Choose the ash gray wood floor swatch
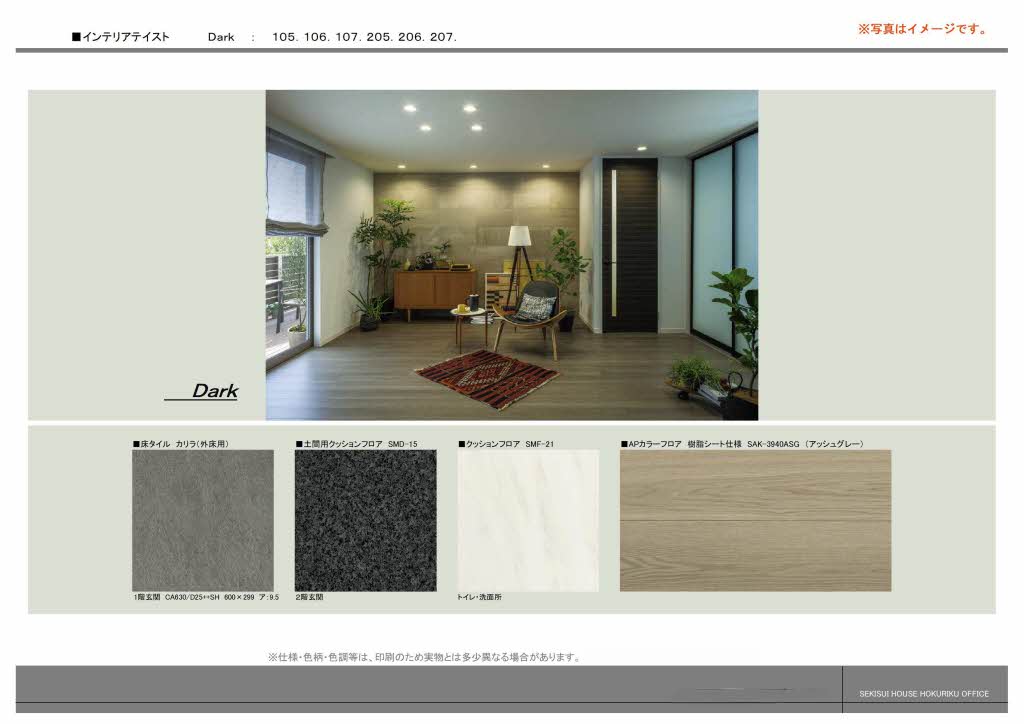This screenshot has width=1024, height=724. [755, 519]
